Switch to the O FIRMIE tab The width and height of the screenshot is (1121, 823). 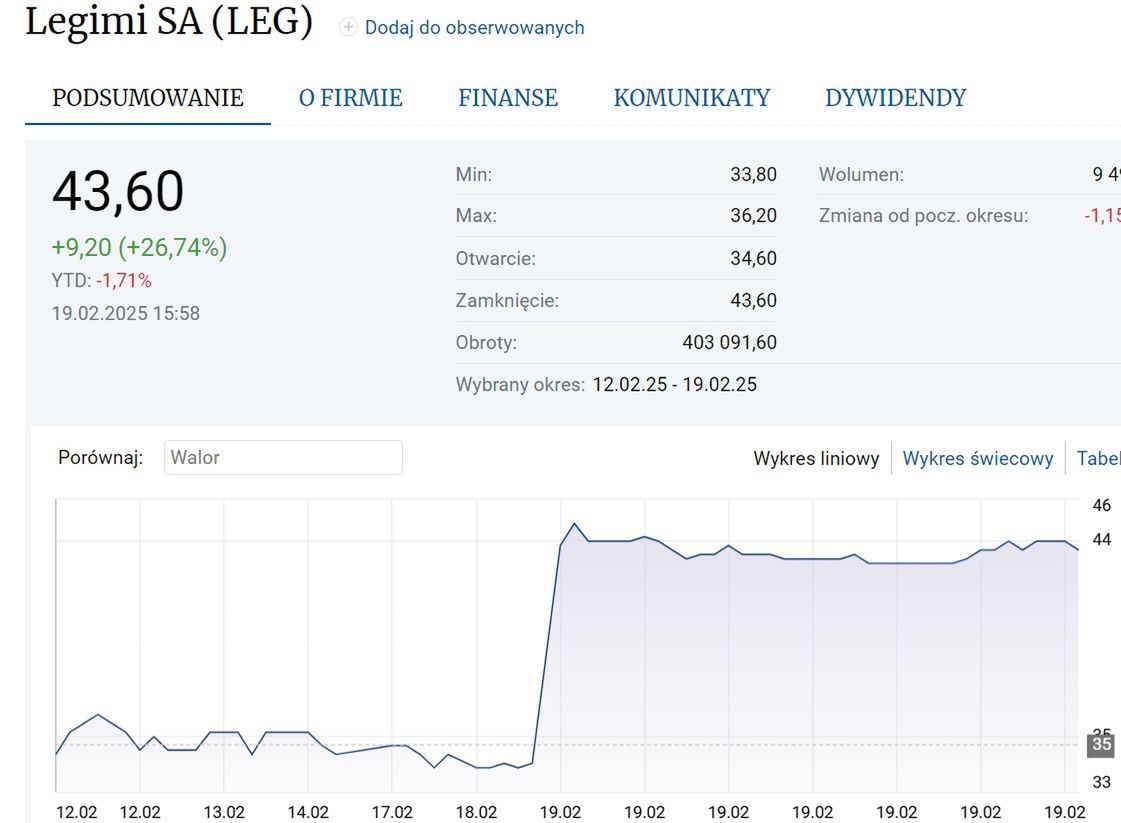(x=350, y=98)
